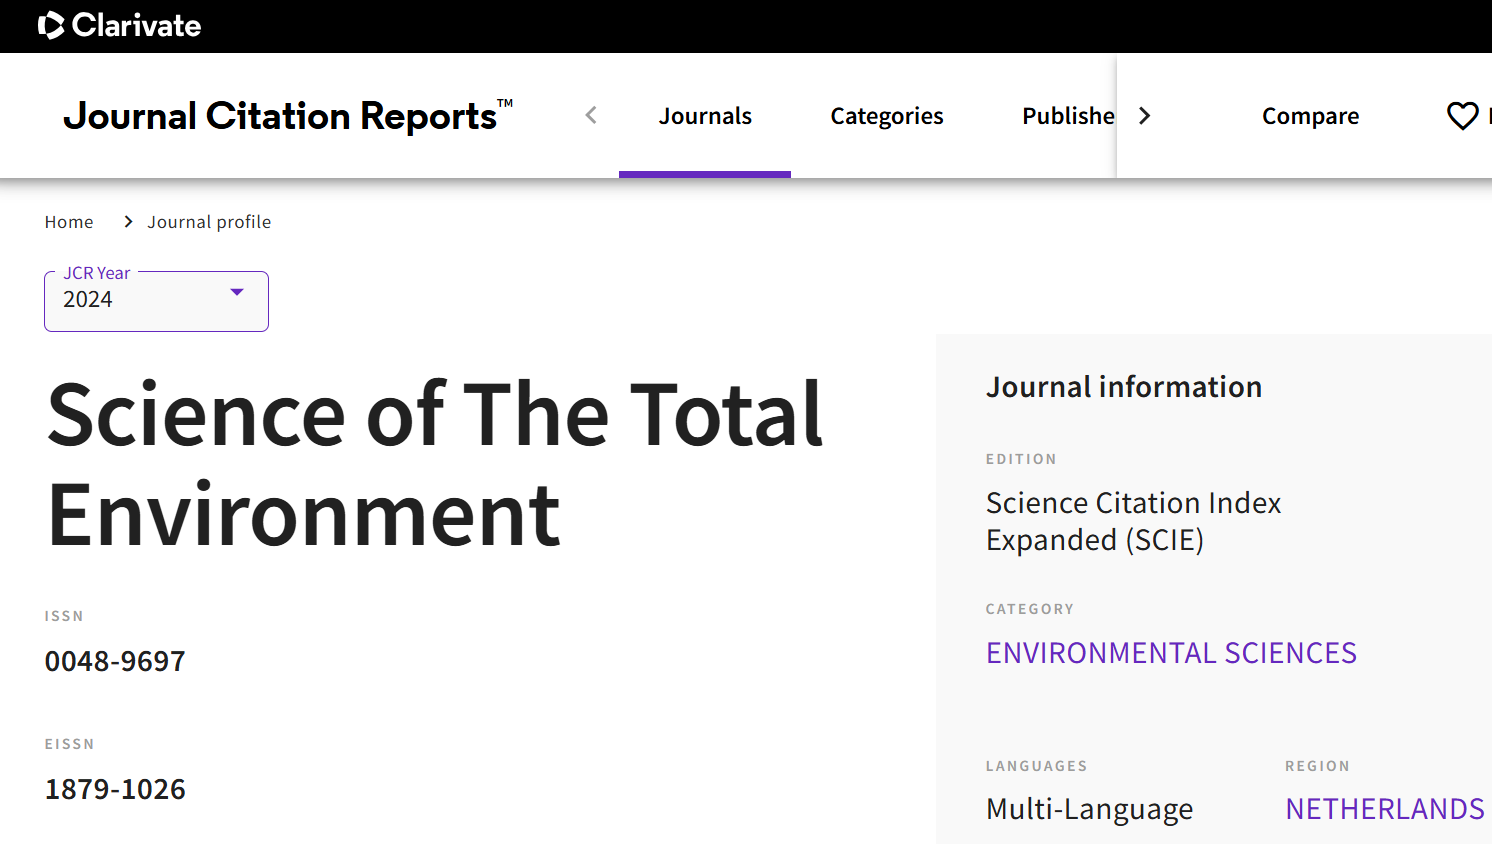Open the NETHERLANDS region link
1492x844 pixels.
(x=1384, y=809)
